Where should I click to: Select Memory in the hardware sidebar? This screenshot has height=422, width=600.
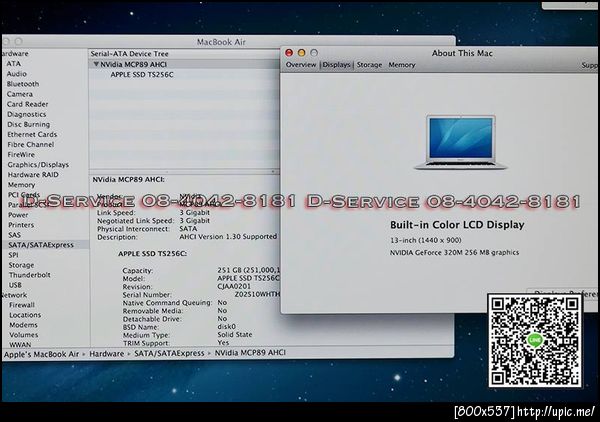pos(21,185)
